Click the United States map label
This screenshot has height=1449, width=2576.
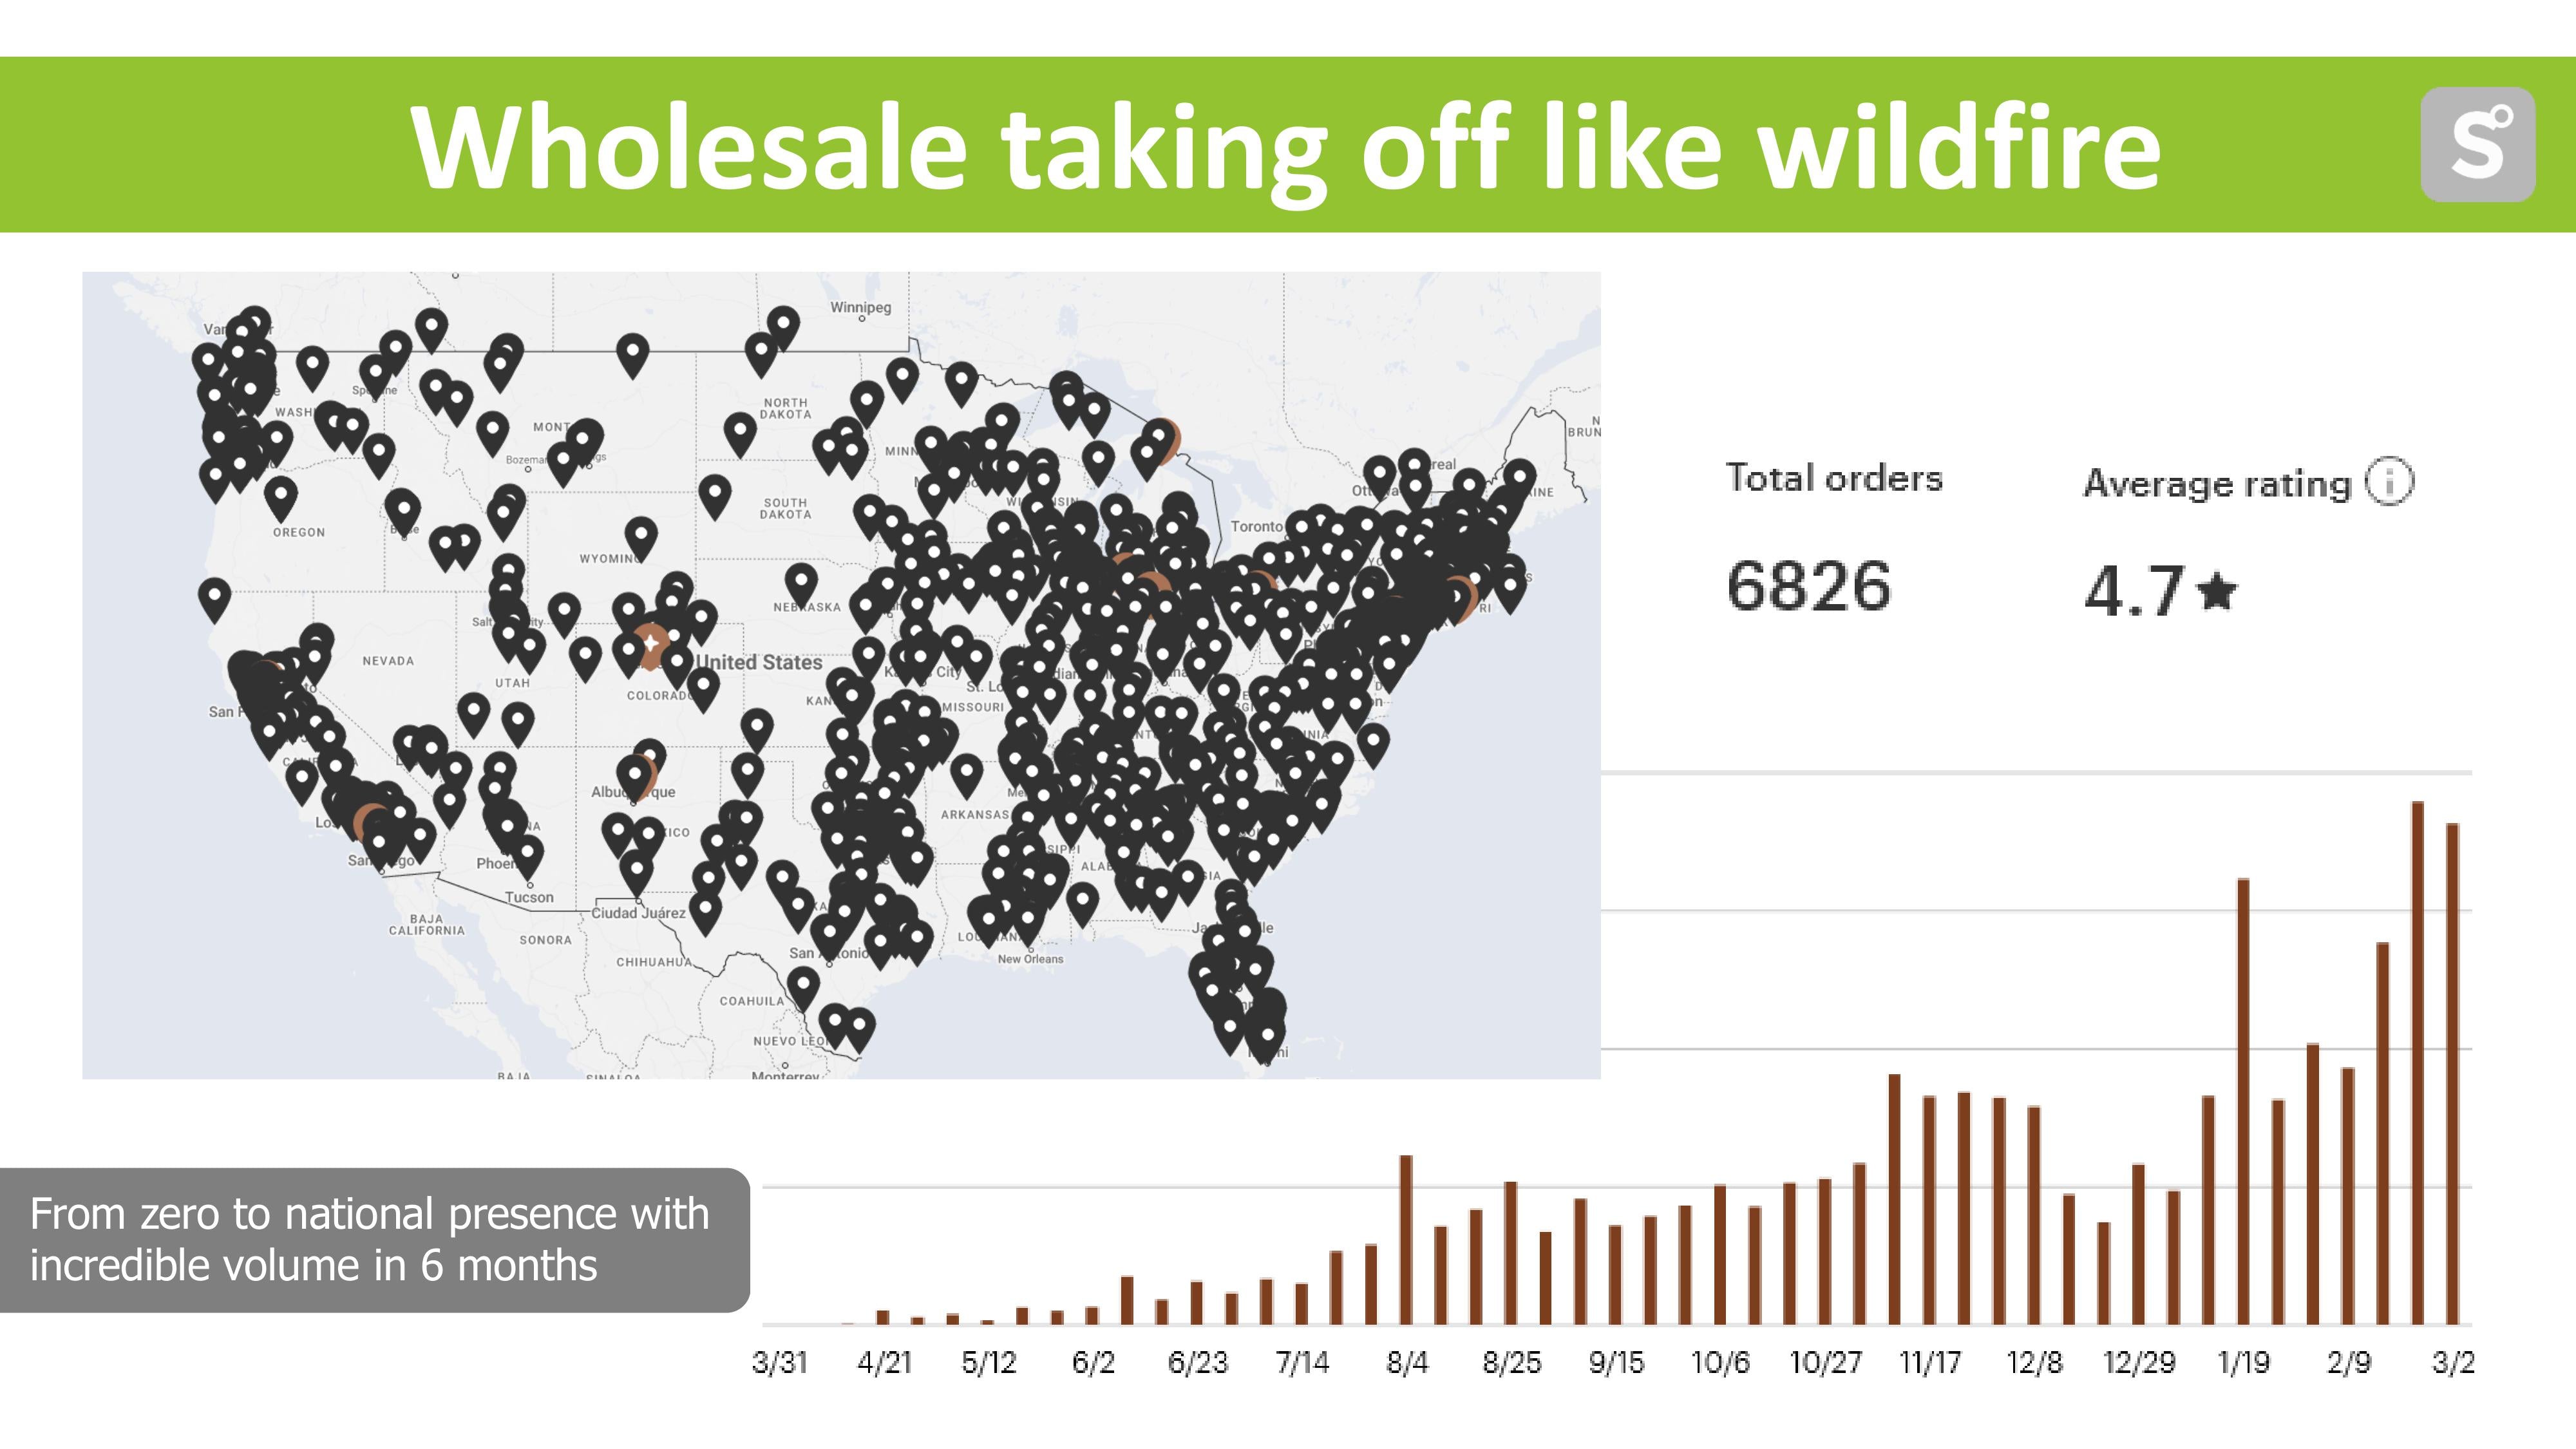[759, 662]
